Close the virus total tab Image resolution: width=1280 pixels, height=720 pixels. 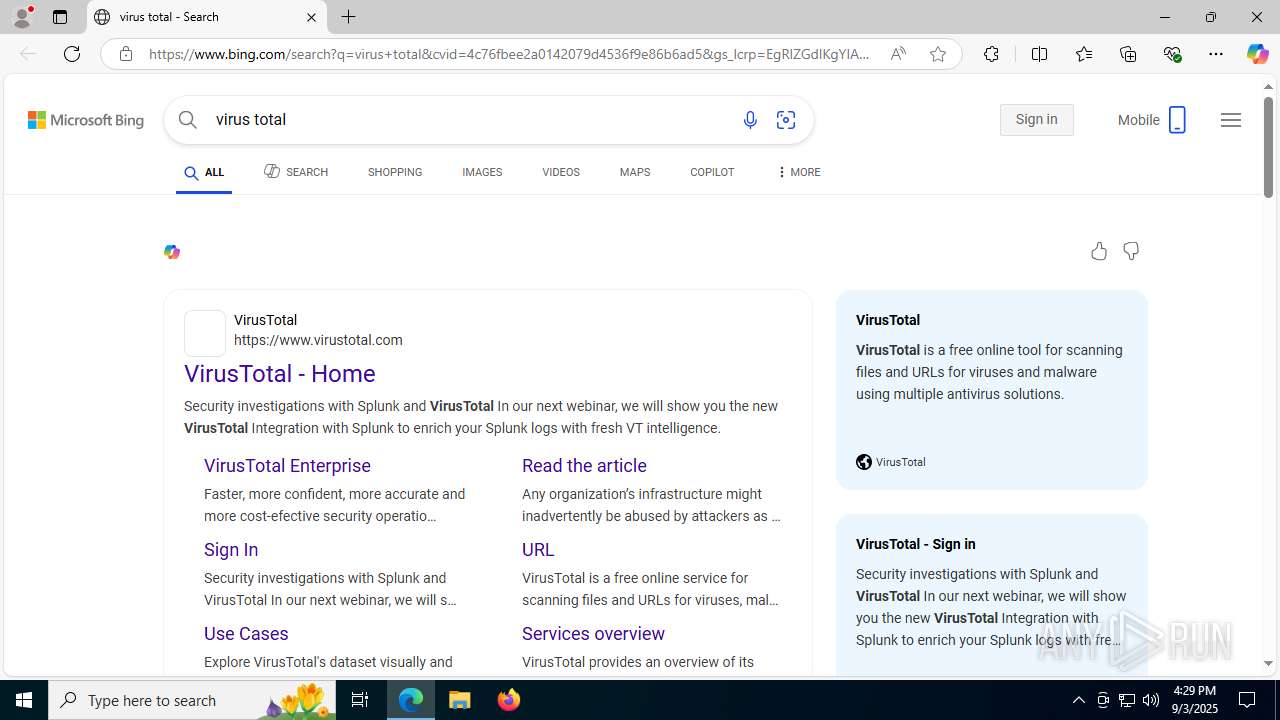[x=311, y=17]
